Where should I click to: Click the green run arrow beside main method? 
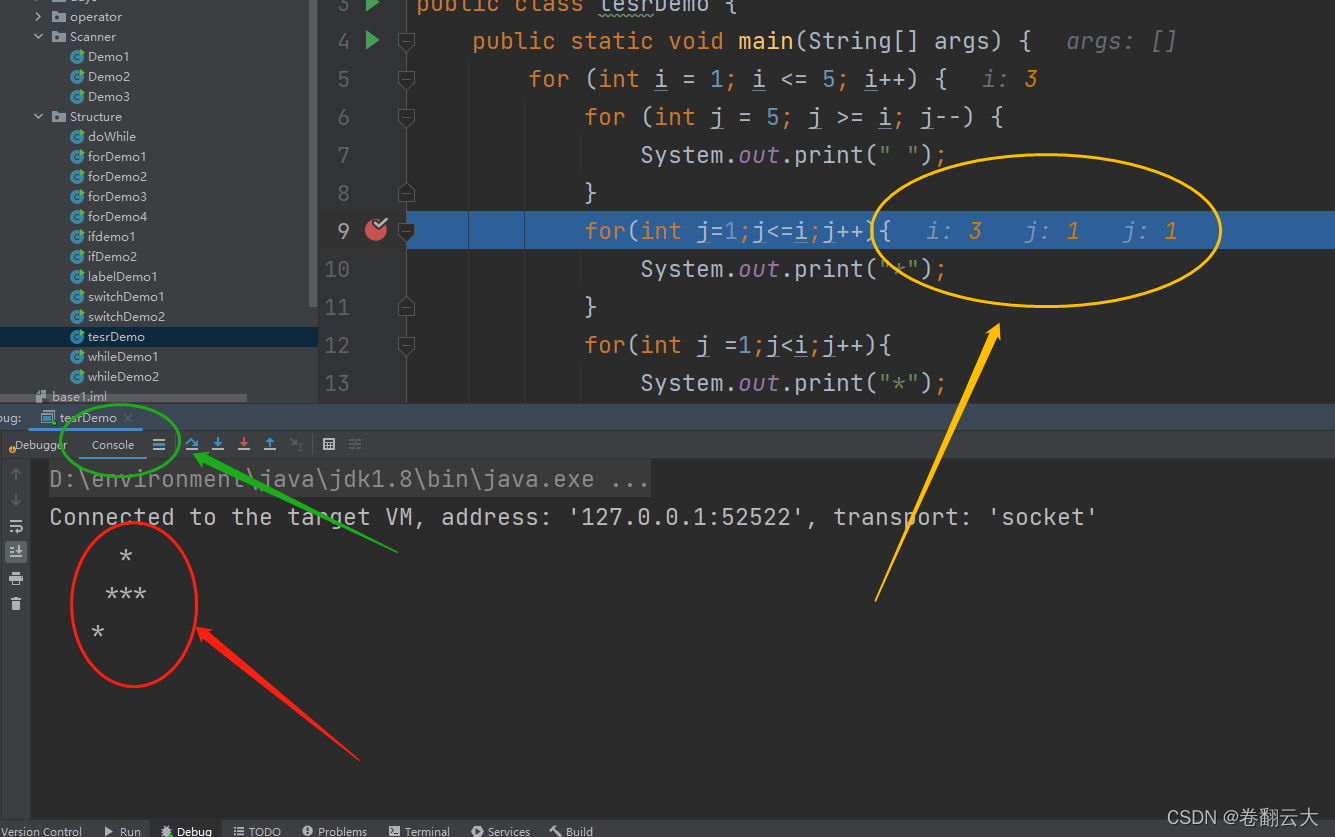373,40
